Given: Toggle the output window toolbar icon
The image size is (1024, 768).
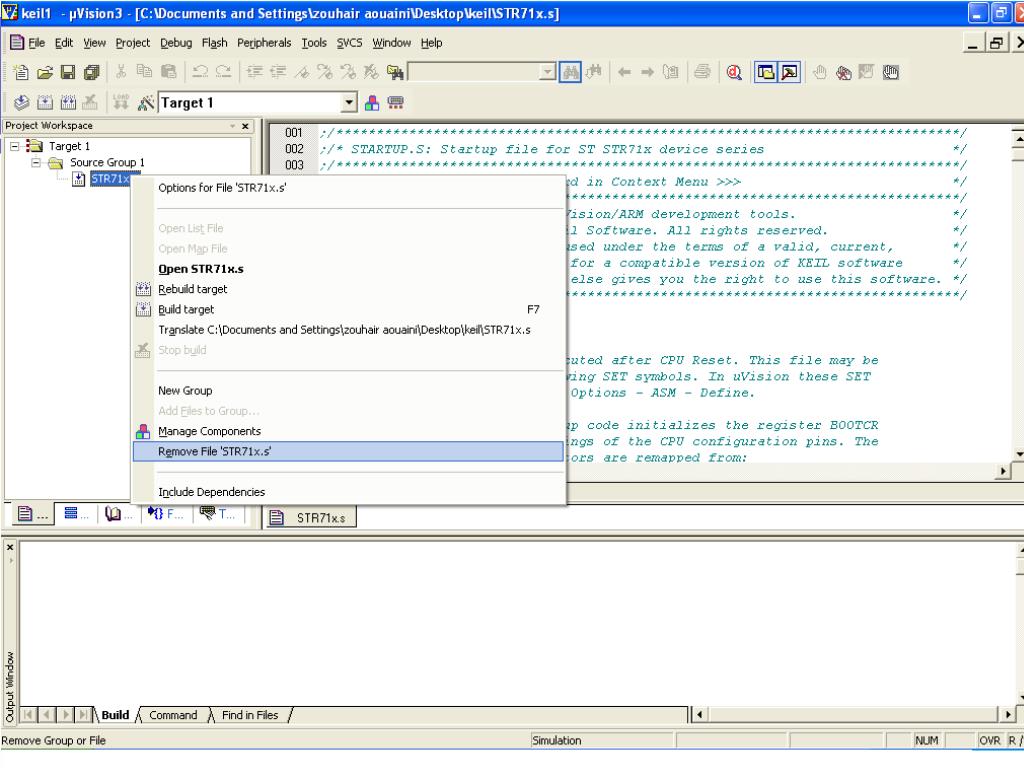Looking at the screenshot, I should pos(790,72).
